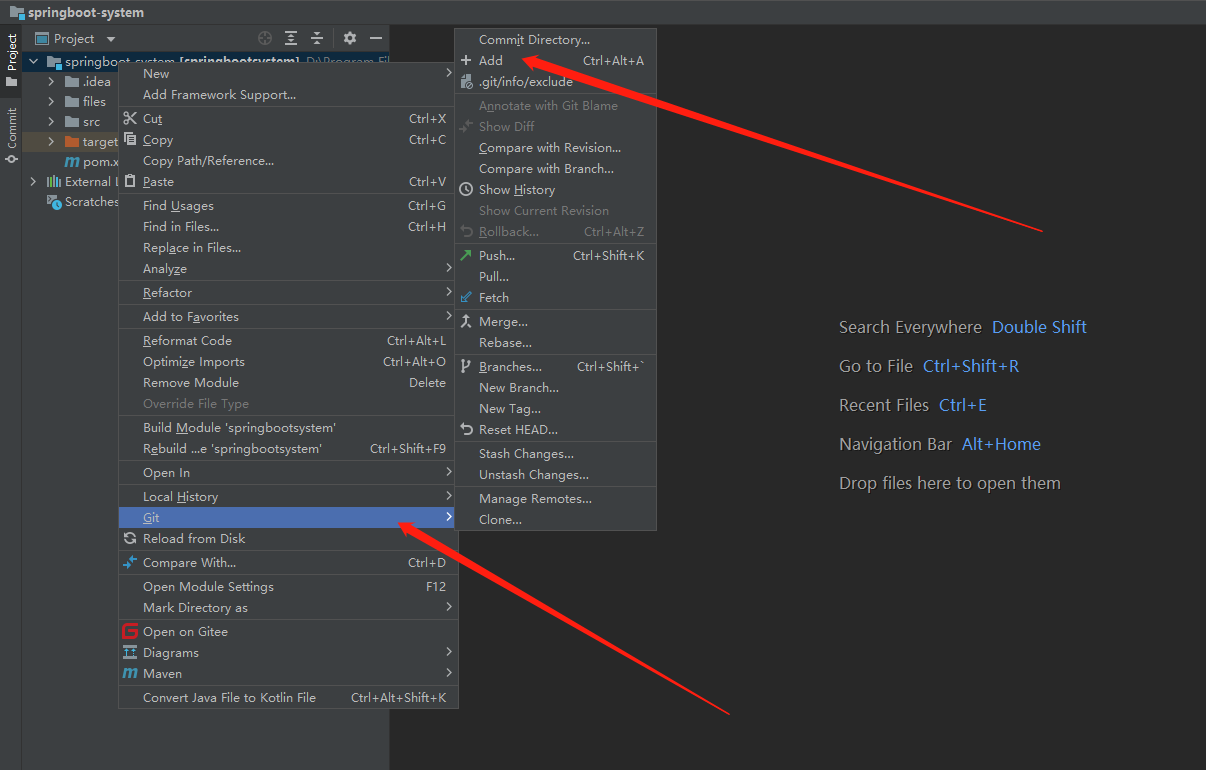Click the green Push arrow icon

tap(466, 256)
